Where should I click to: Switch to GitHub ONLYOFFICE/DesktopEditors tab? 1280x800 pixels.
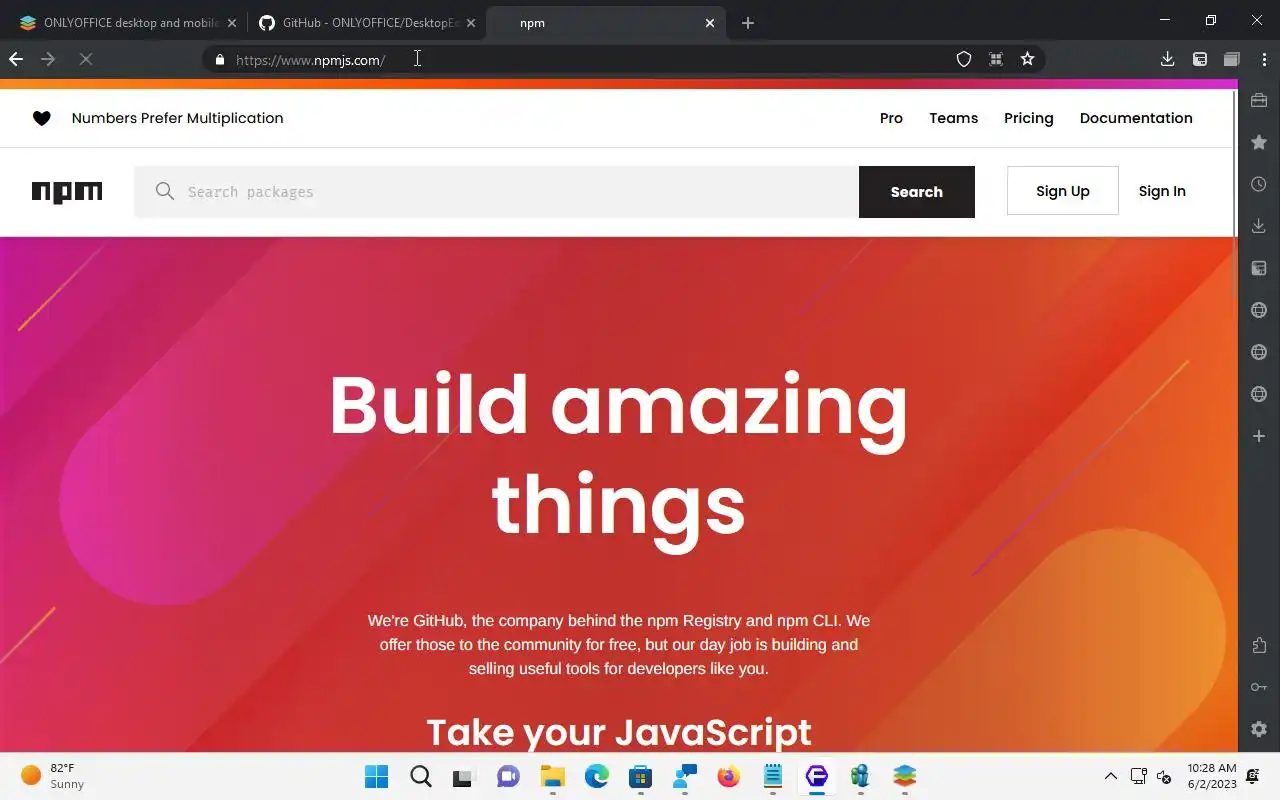coord(366,22)
